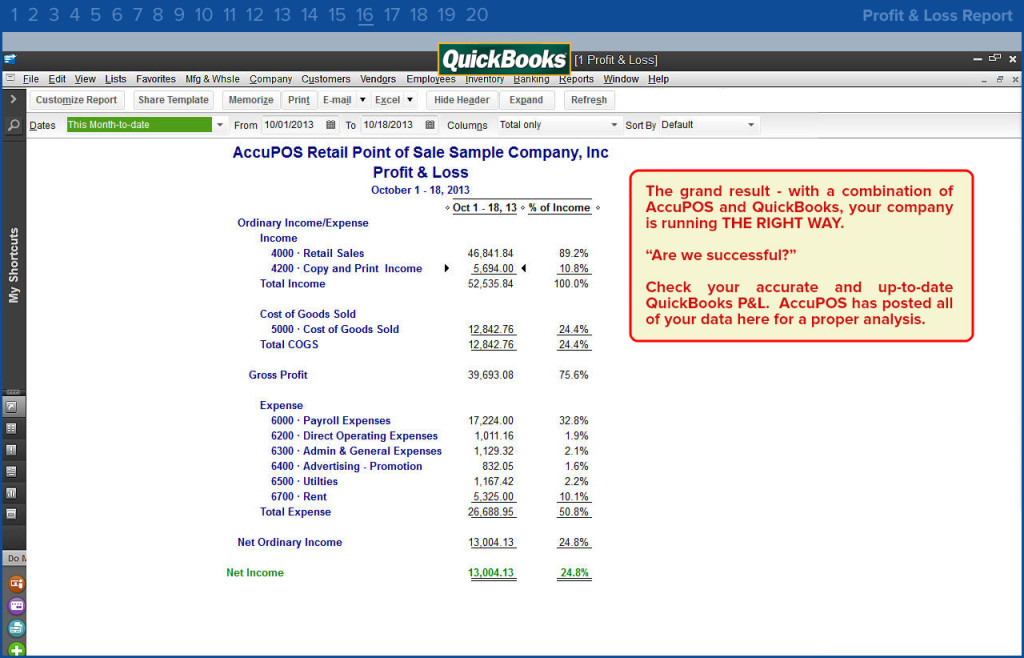Click the Gross Profit amount 39,693.08
Screen dimensions: 1024x658
[x=490, y=375]
